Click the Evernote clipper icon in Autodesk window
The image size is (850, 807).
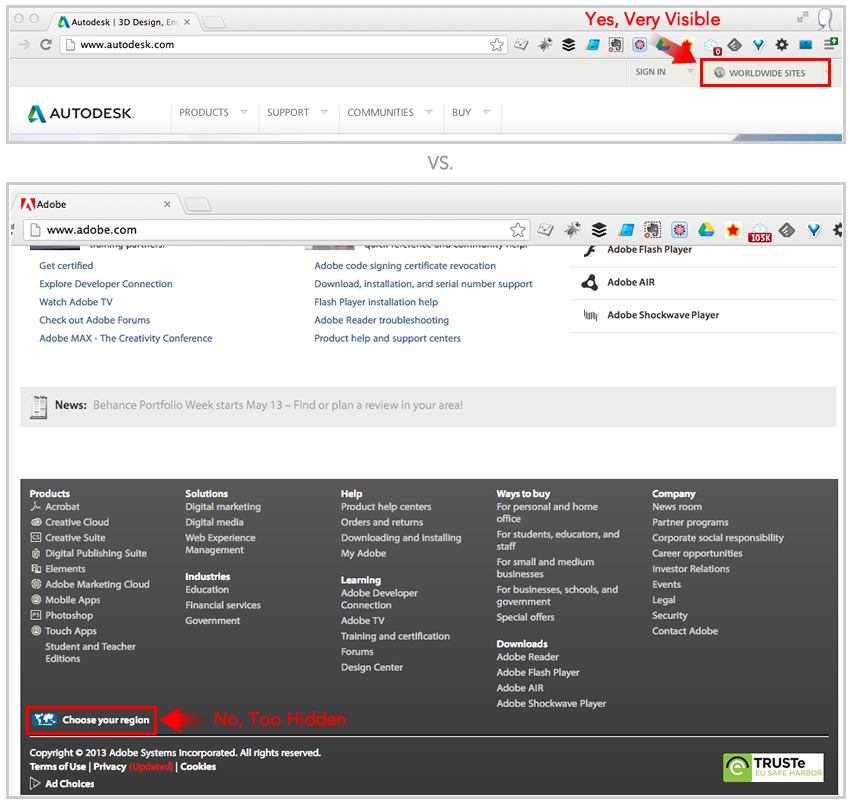(616, 44)
